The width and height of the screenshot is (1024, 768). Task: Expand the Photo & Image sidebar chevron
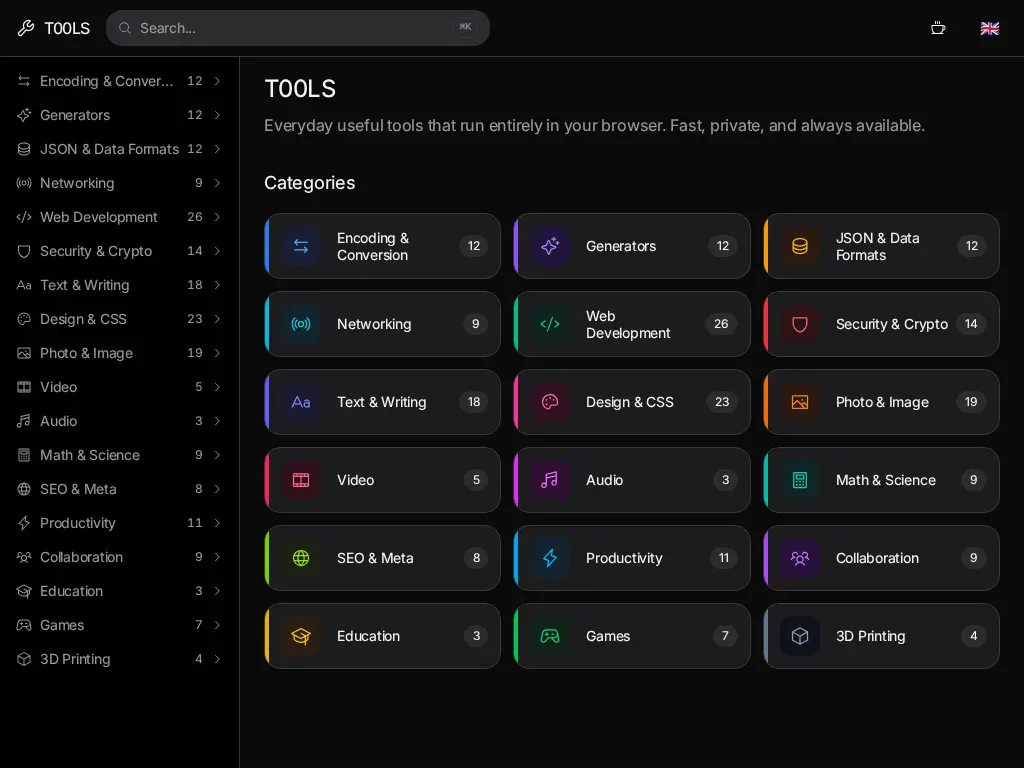pos(217,353)
